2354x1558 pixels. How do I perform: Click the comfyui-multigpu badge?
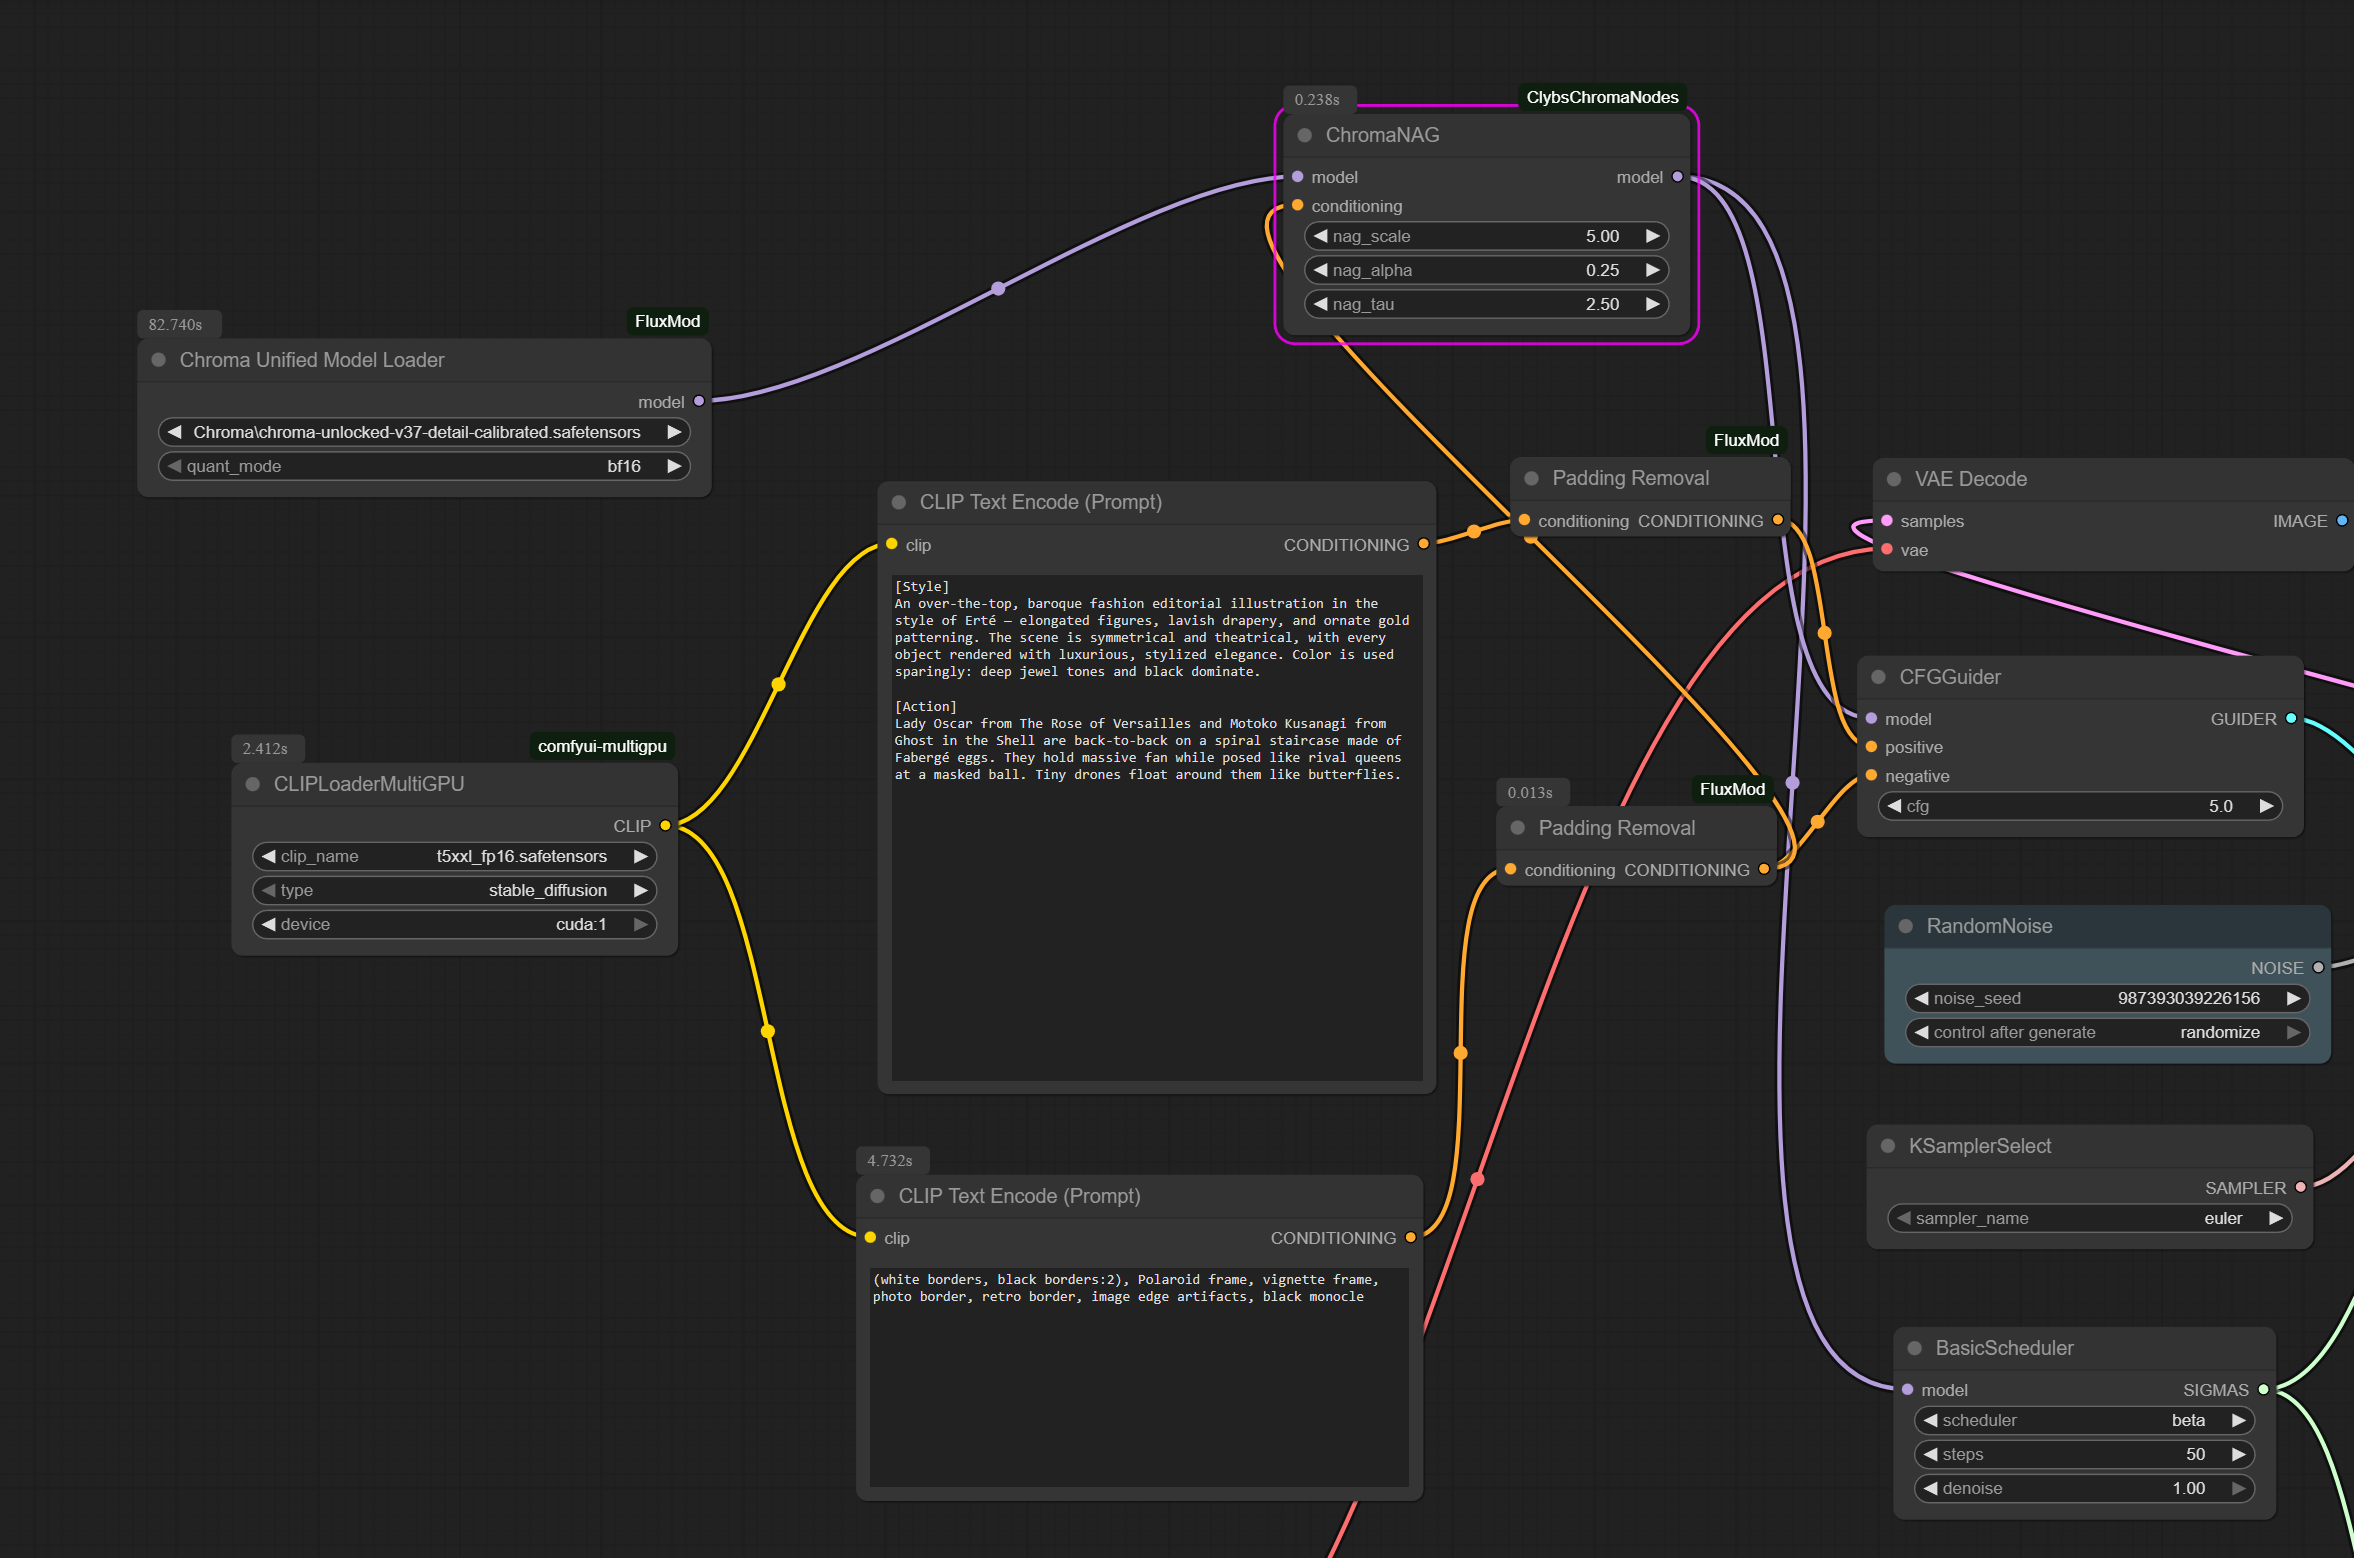(x=602, y=746)
